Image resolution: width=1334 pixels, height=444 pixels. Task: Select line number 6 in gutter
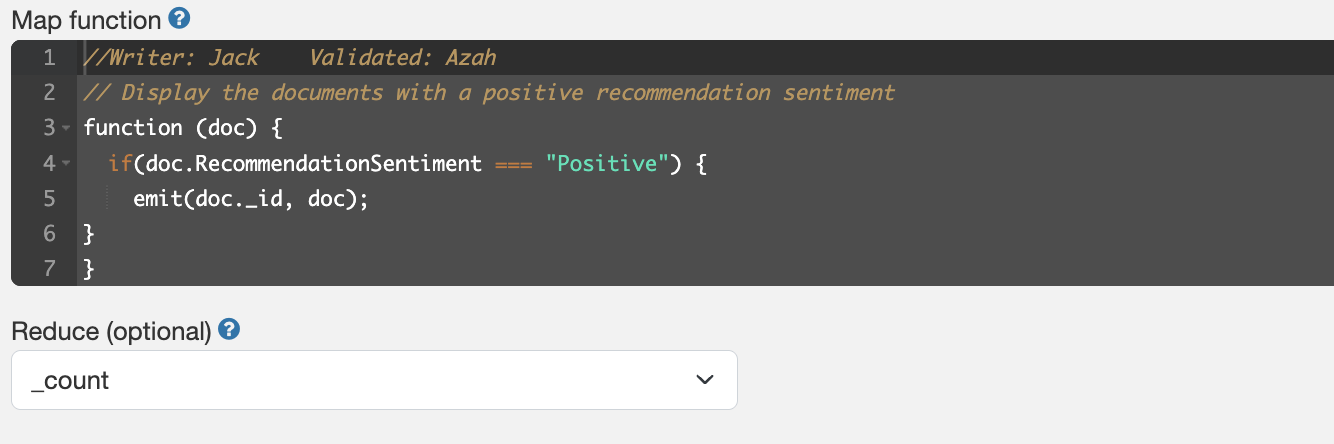click(49, 234)
